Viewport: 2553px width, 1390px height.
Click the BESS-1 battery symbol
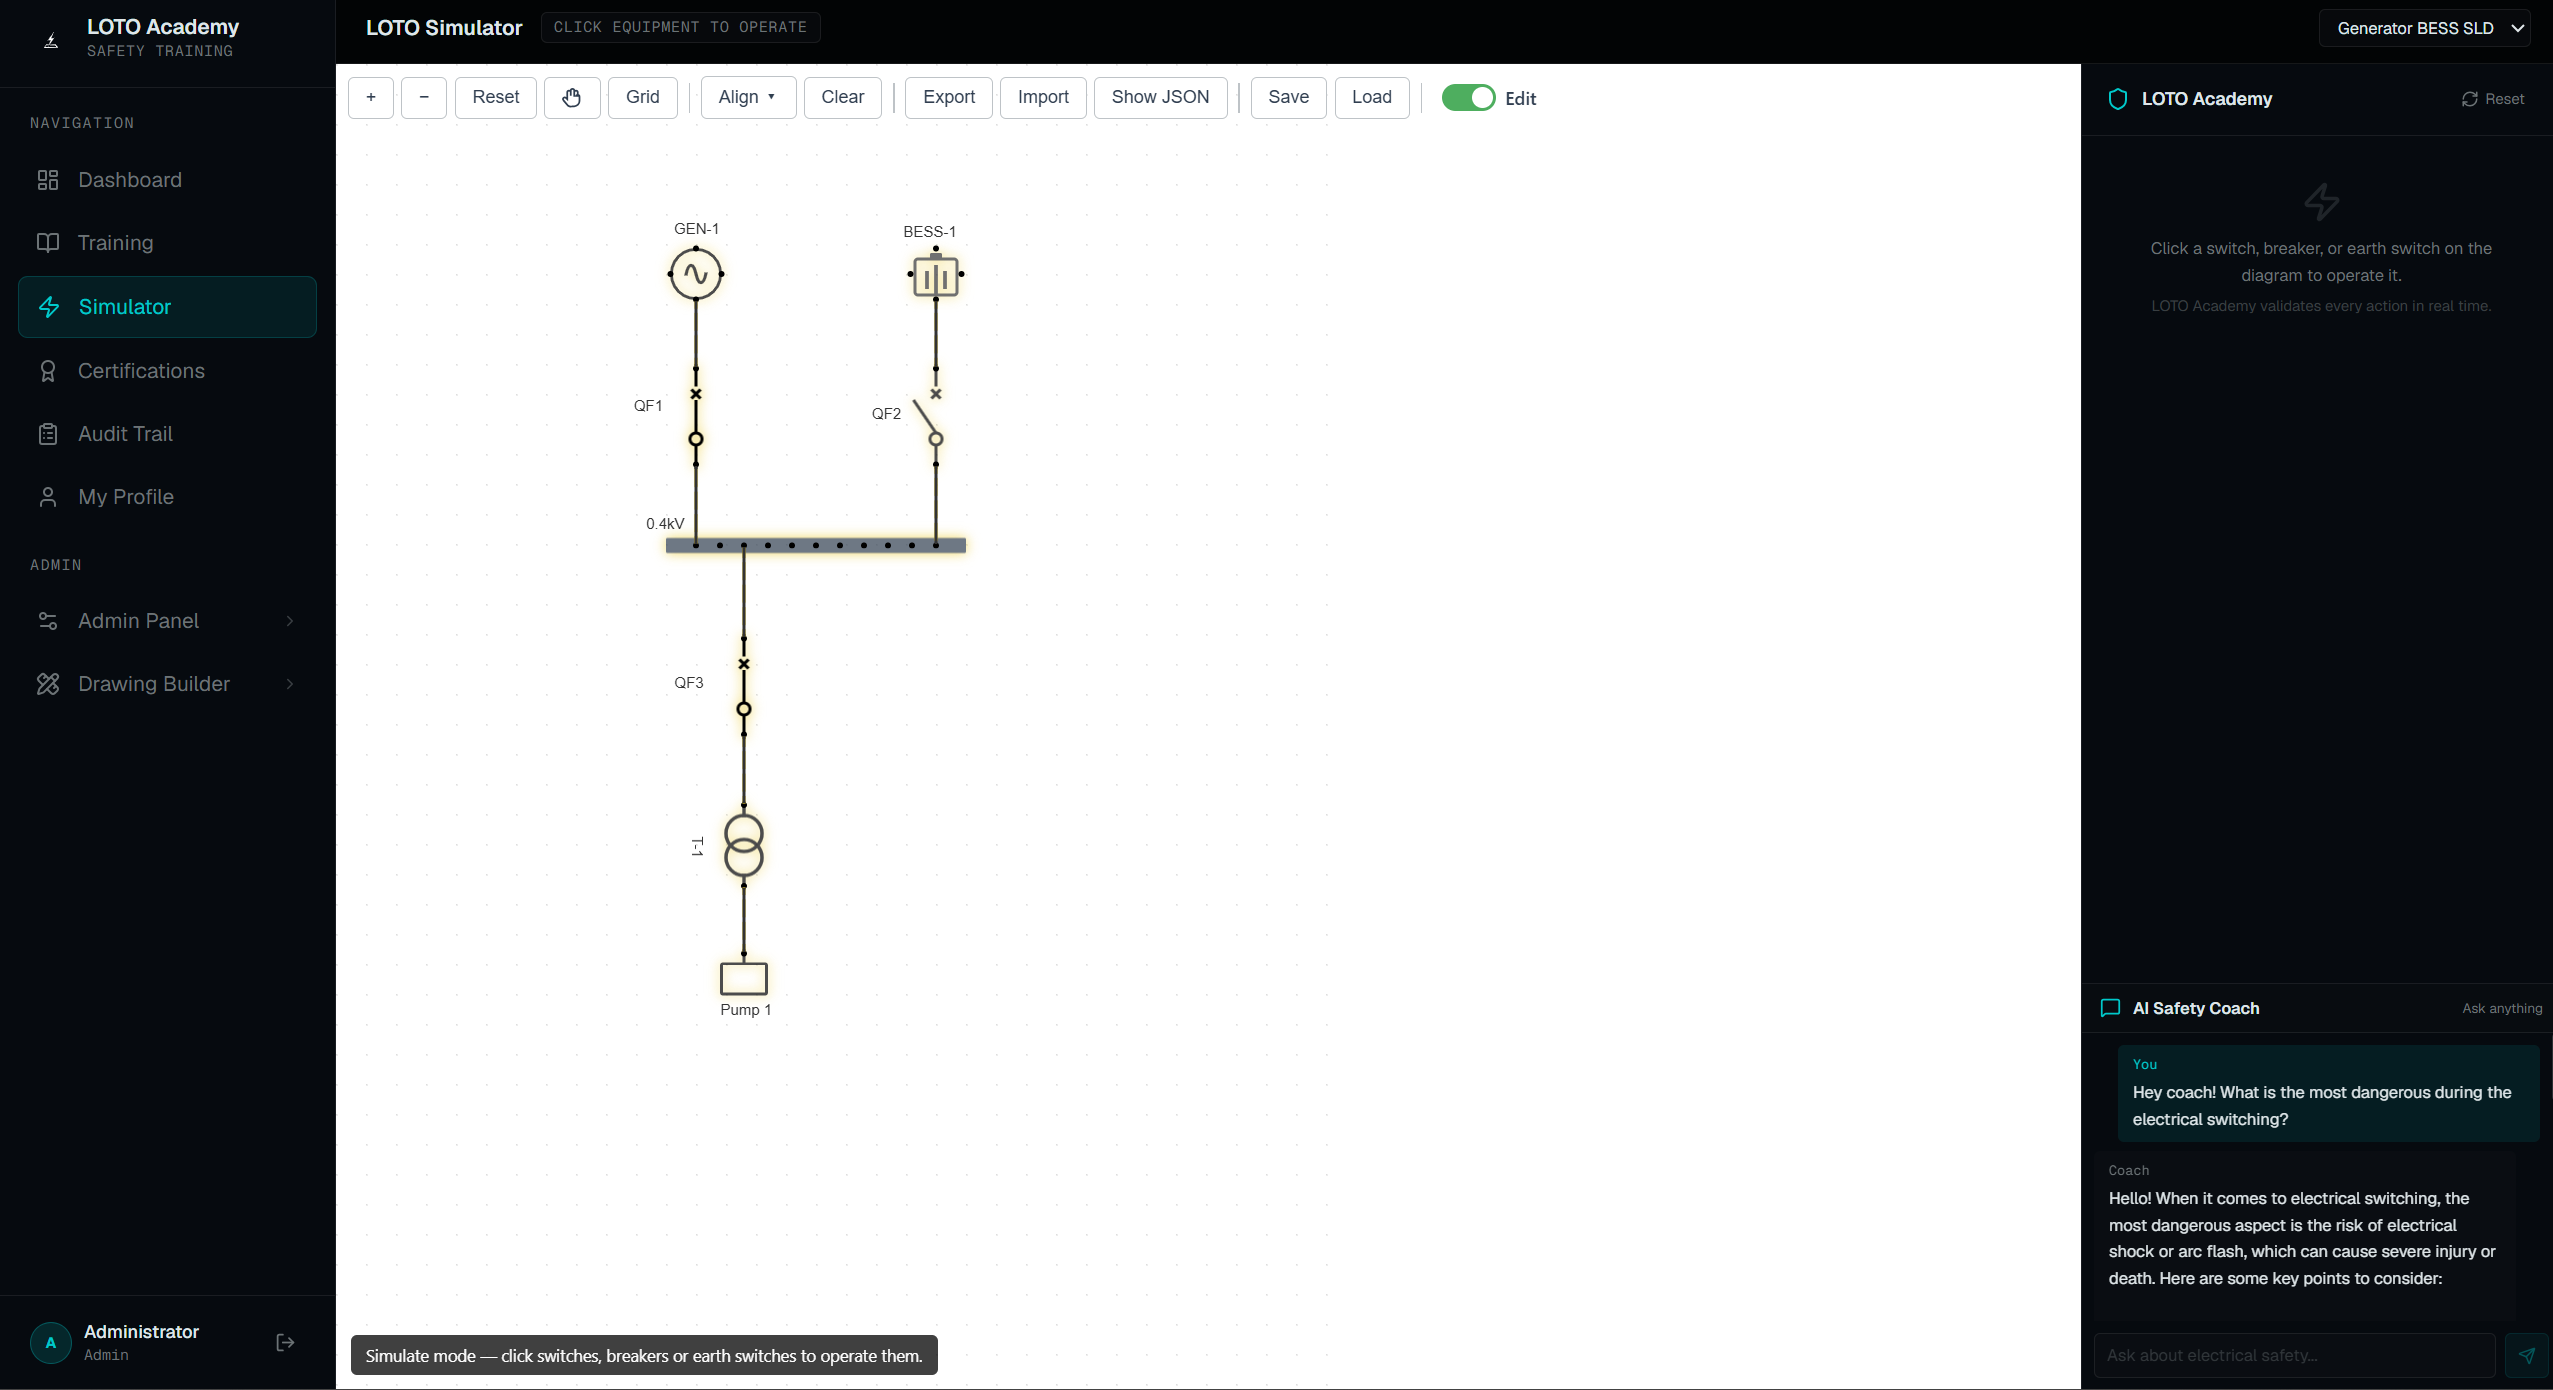(936, 275)
